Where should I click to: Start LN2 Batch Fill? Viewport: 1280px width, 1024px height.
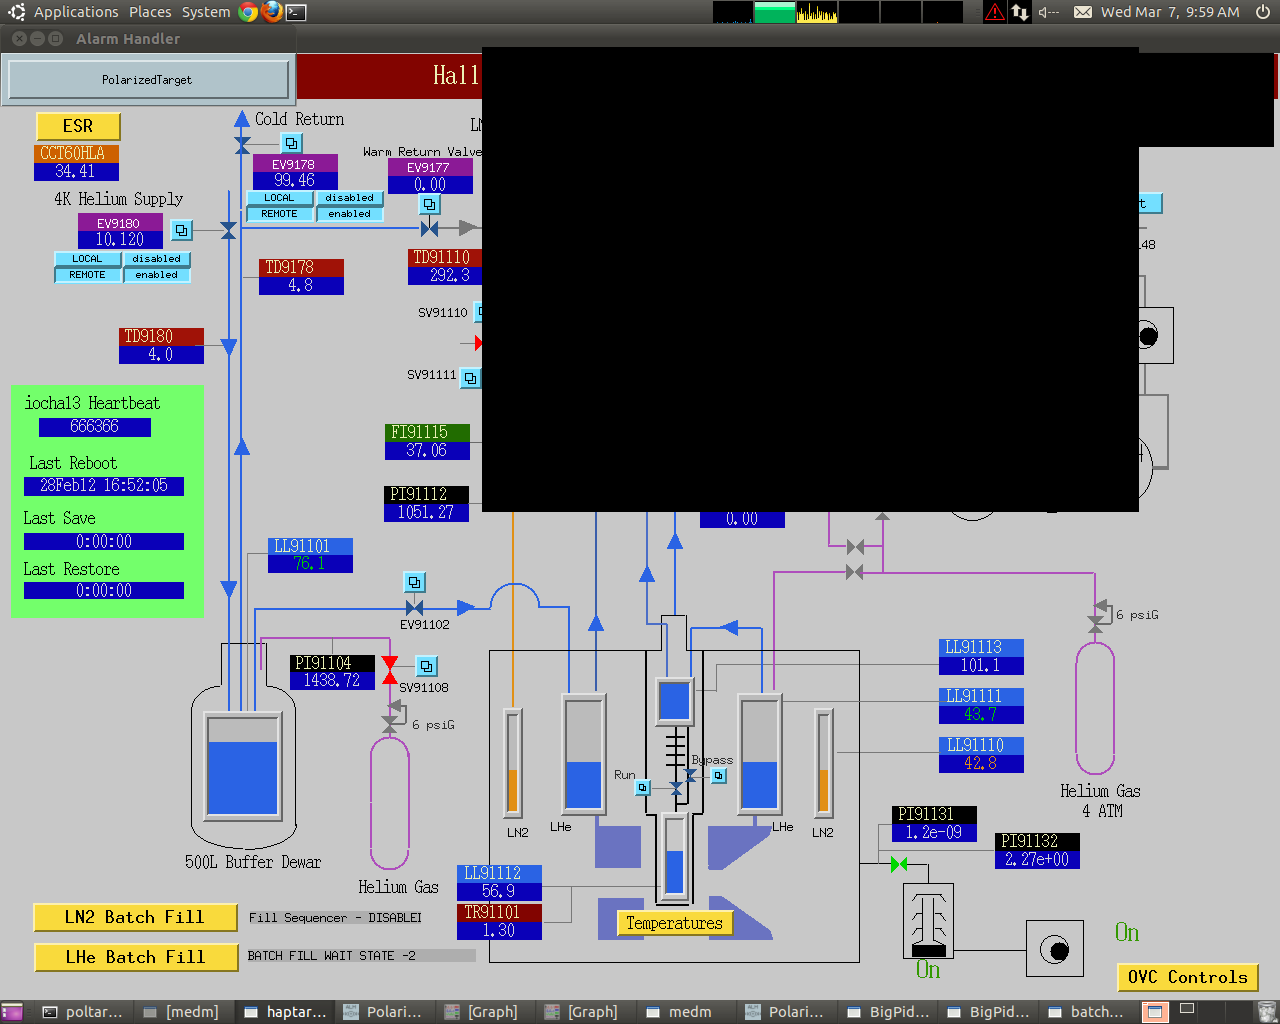pos(135,917)
